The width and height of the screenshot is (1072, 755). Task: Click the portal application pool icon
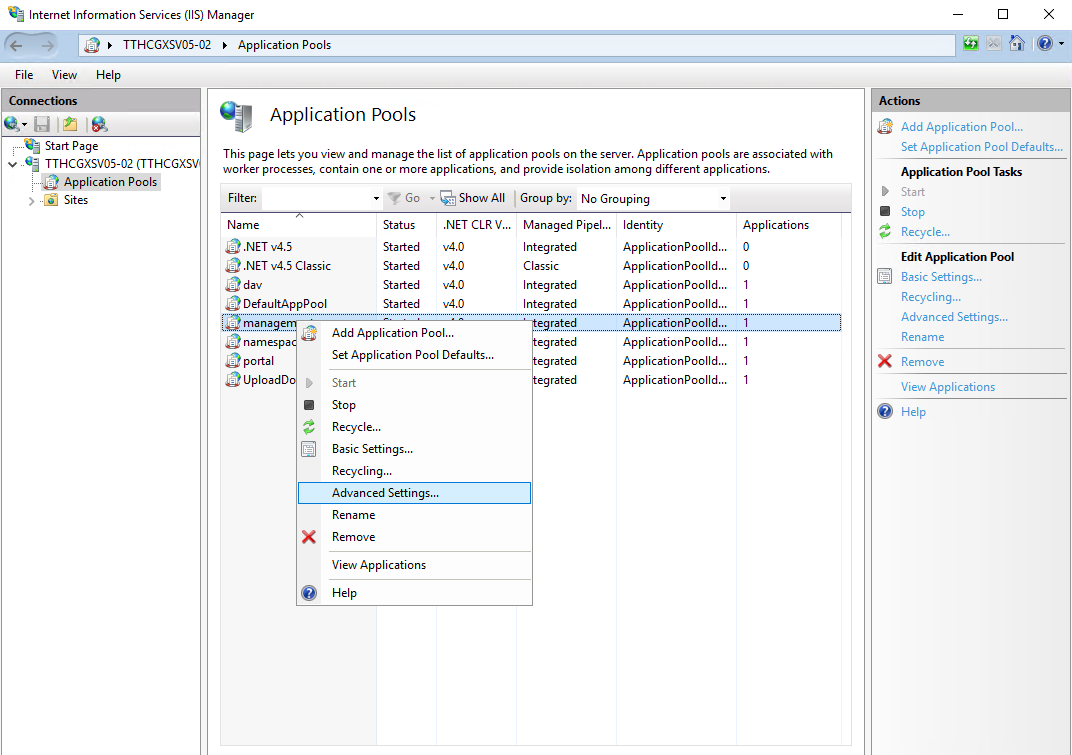pyautogui.click(x=233, y=360)
